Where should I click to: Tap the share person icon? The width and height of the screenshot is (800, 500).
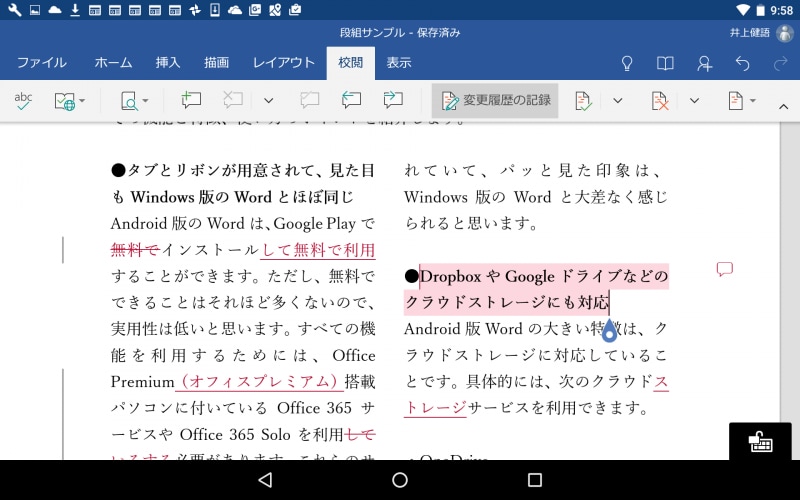[x=705, y=63]
